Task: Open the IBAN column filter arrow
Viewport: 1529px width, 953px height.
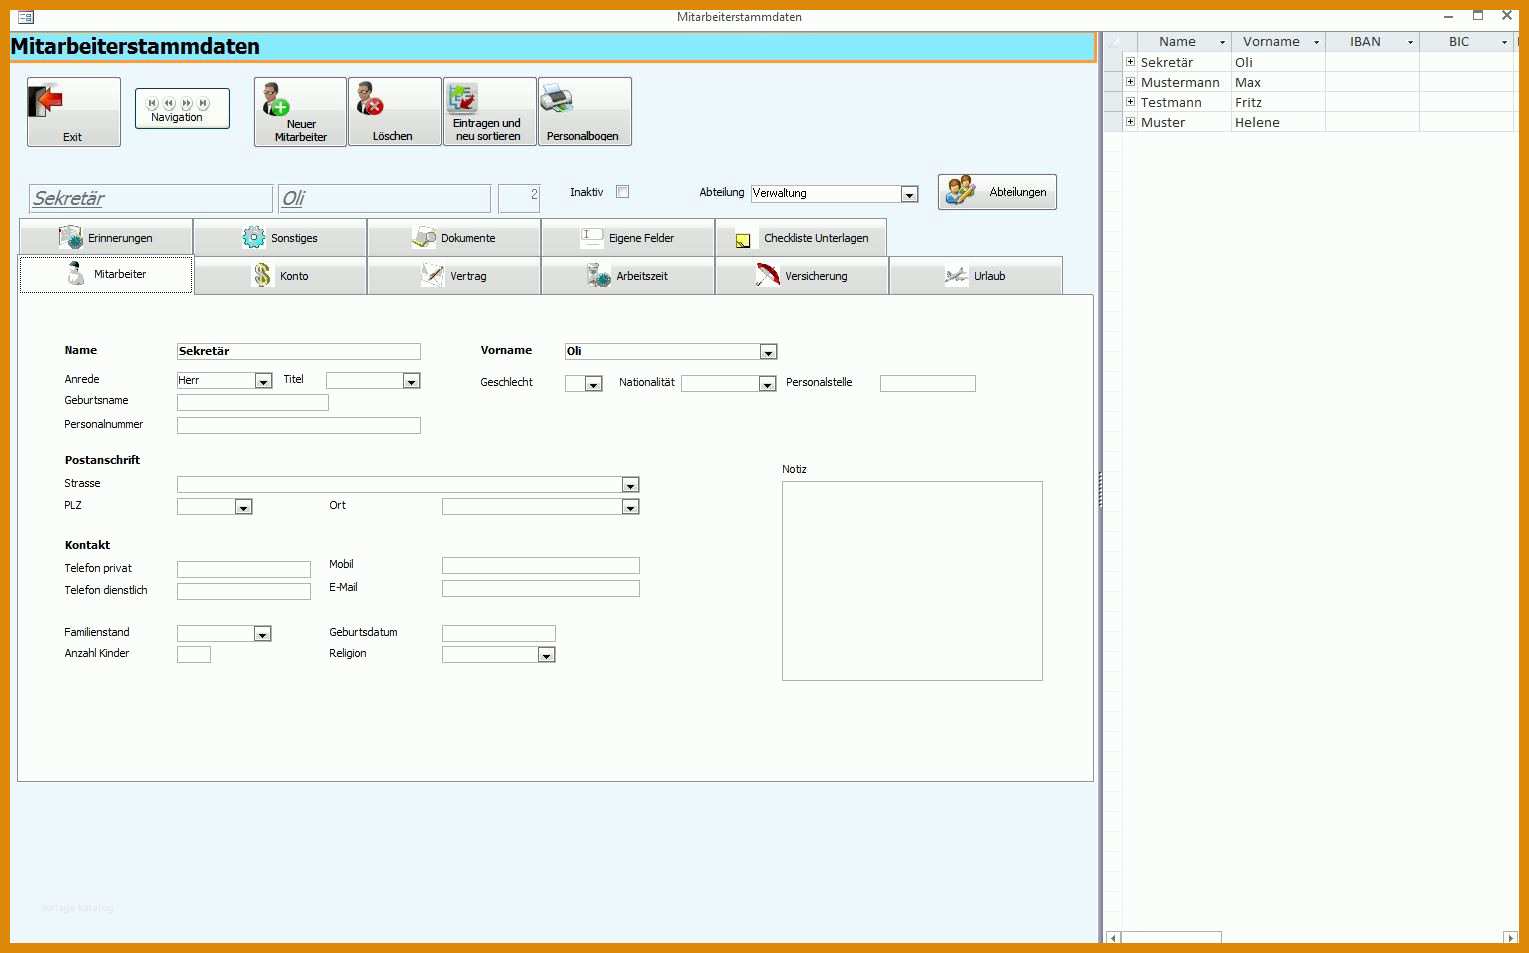Action: 1410,42
